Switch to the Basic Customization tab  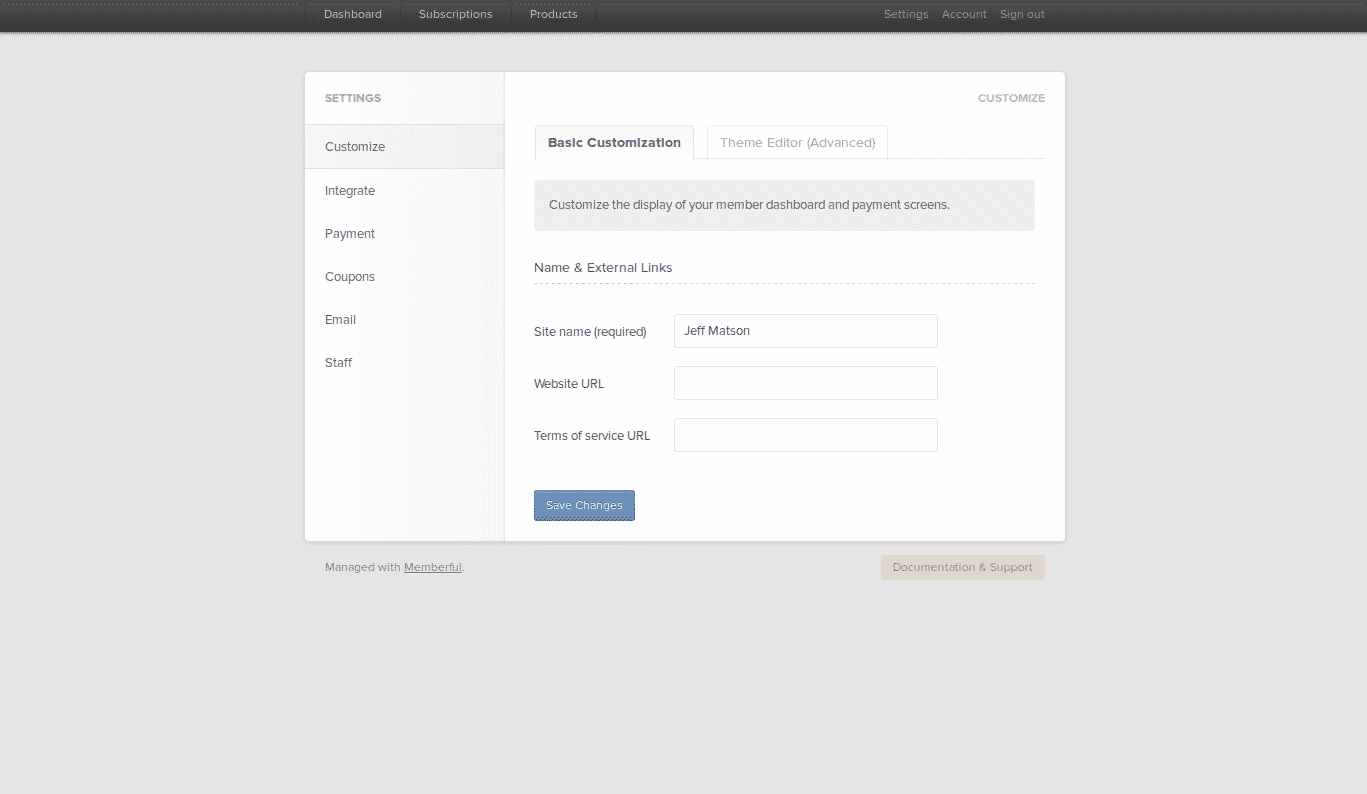pos(614,143)
